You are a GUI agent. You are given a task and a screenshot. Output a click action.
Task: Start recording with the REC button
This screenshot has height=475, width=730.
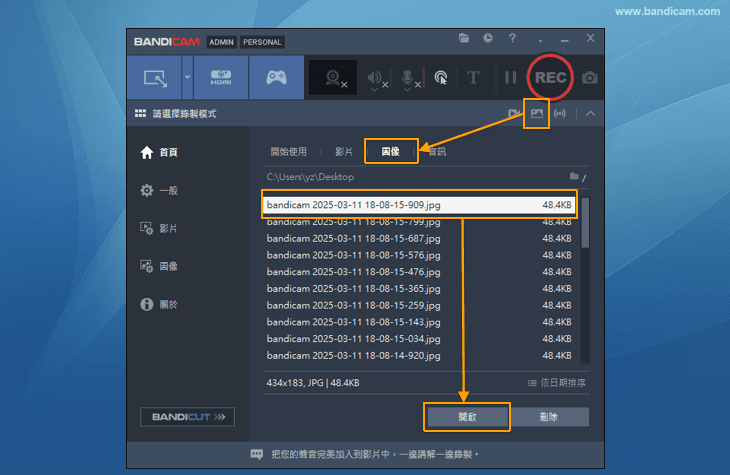(x=550, y=77)
